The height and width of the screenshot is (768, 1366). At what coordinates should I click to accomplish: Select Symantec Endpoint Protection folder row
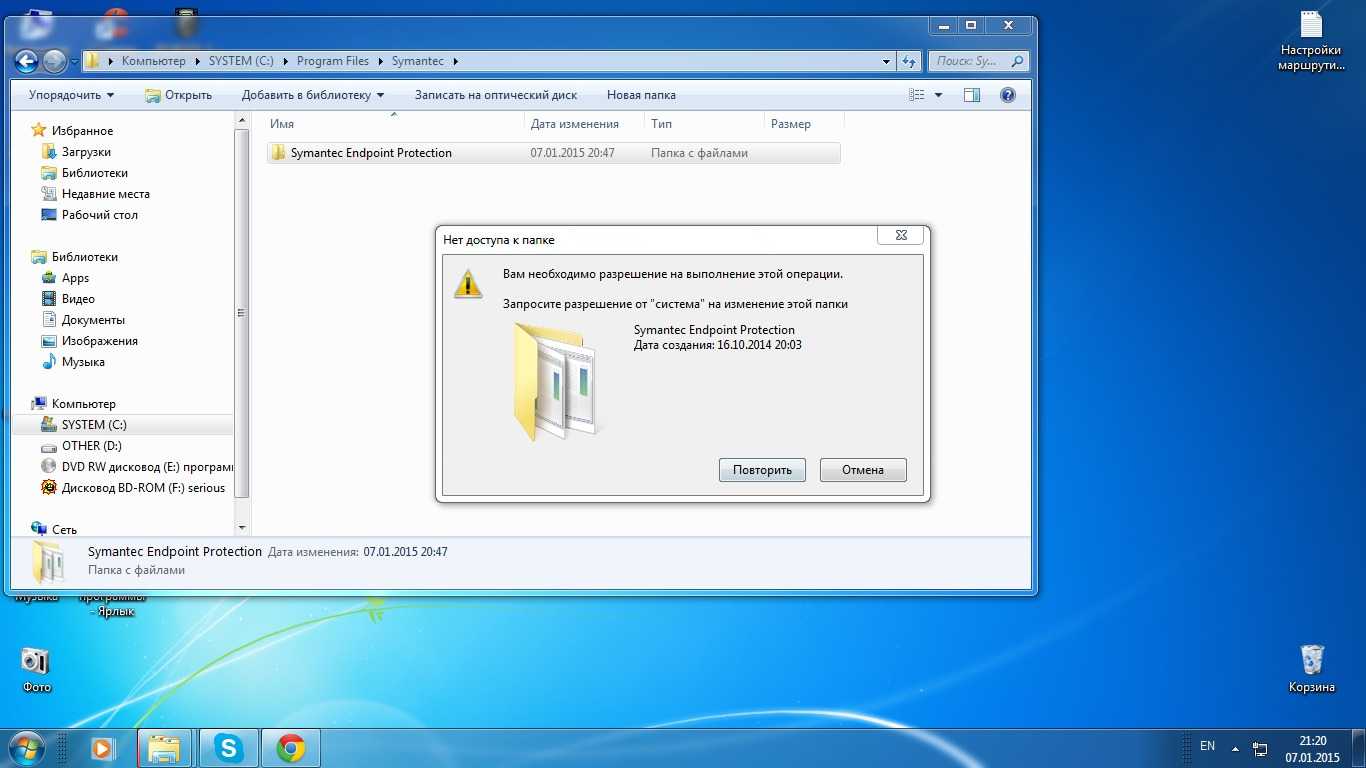click(553, 153)
